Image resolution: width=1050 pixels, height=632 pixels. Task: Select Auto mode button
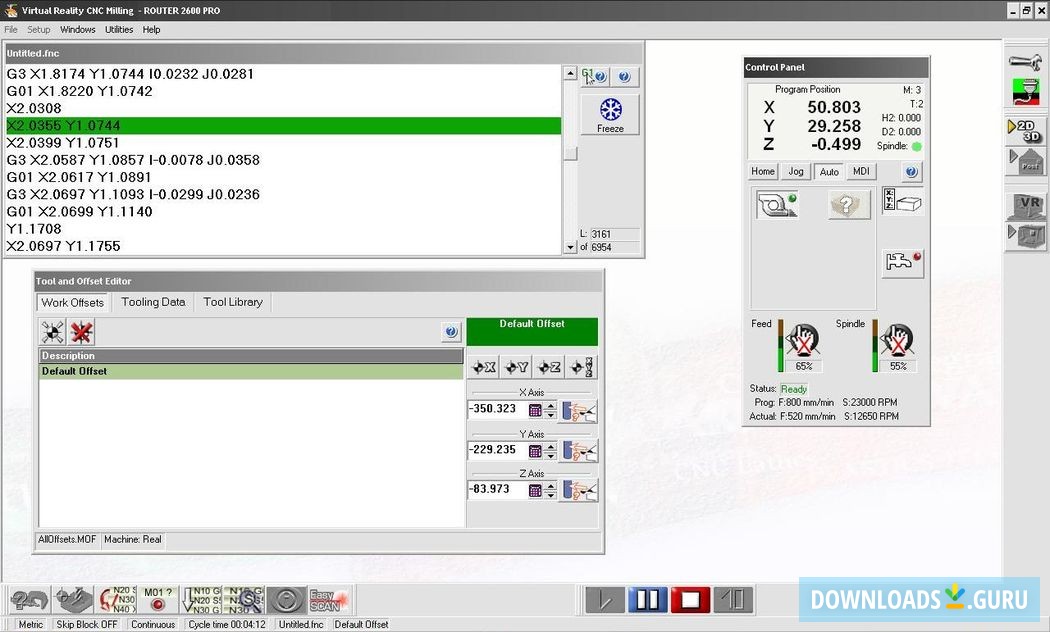point(829,172)
